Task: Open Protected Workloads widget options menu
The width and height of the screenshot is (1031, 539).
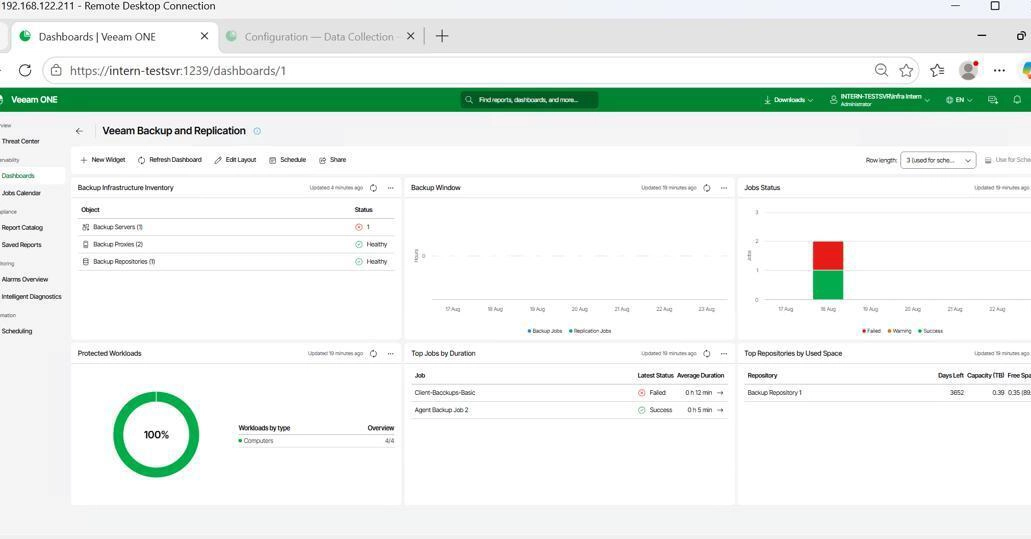Action: 391,354
